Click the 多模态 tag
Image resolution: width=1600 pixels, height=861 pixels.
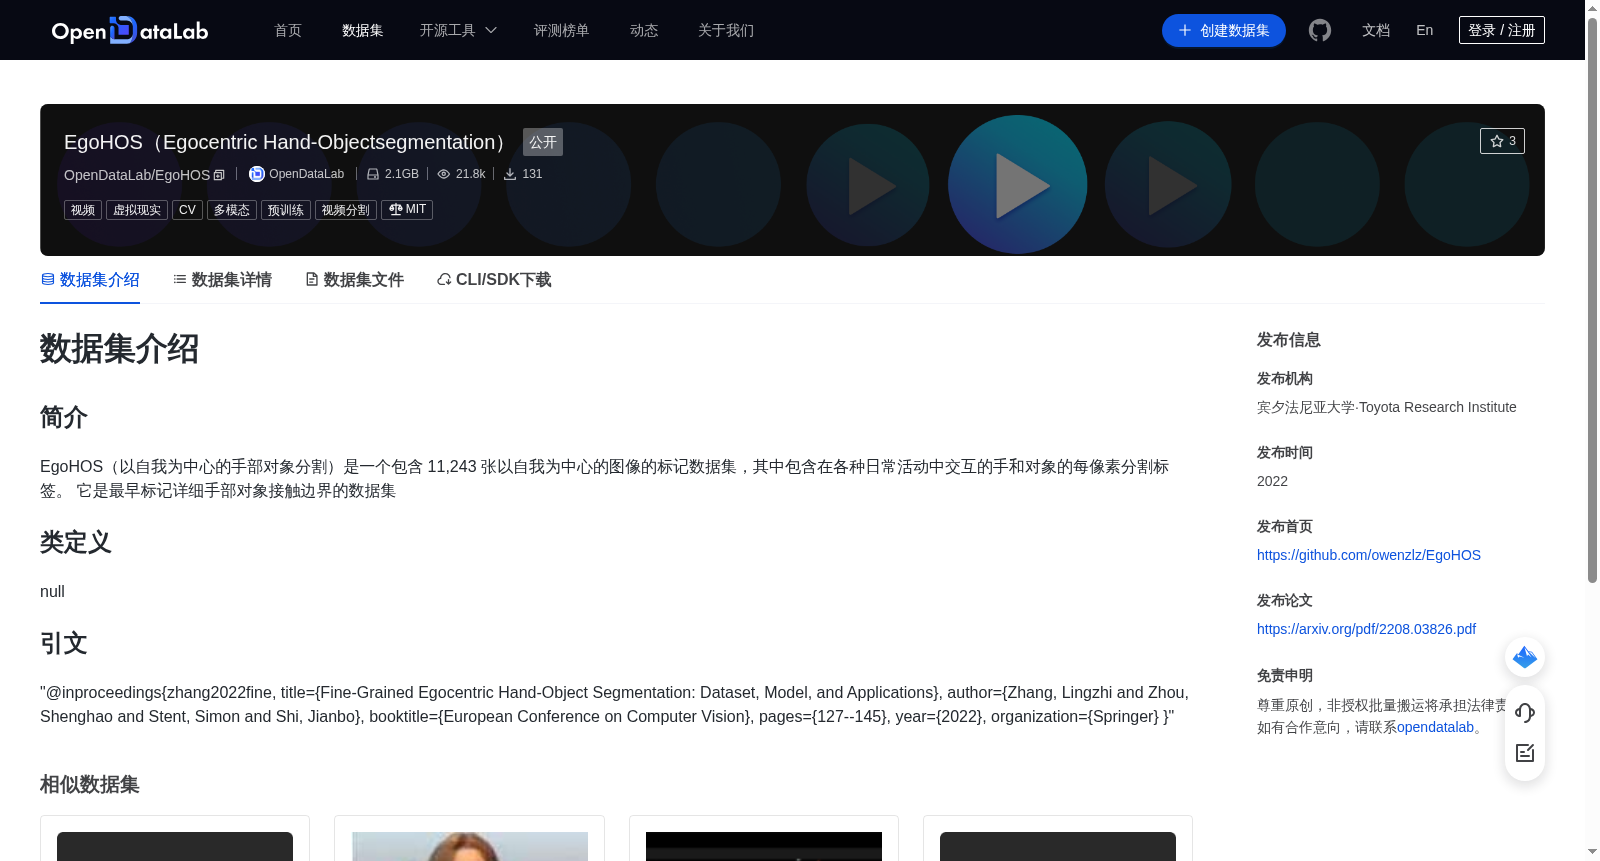pos(232,210)
